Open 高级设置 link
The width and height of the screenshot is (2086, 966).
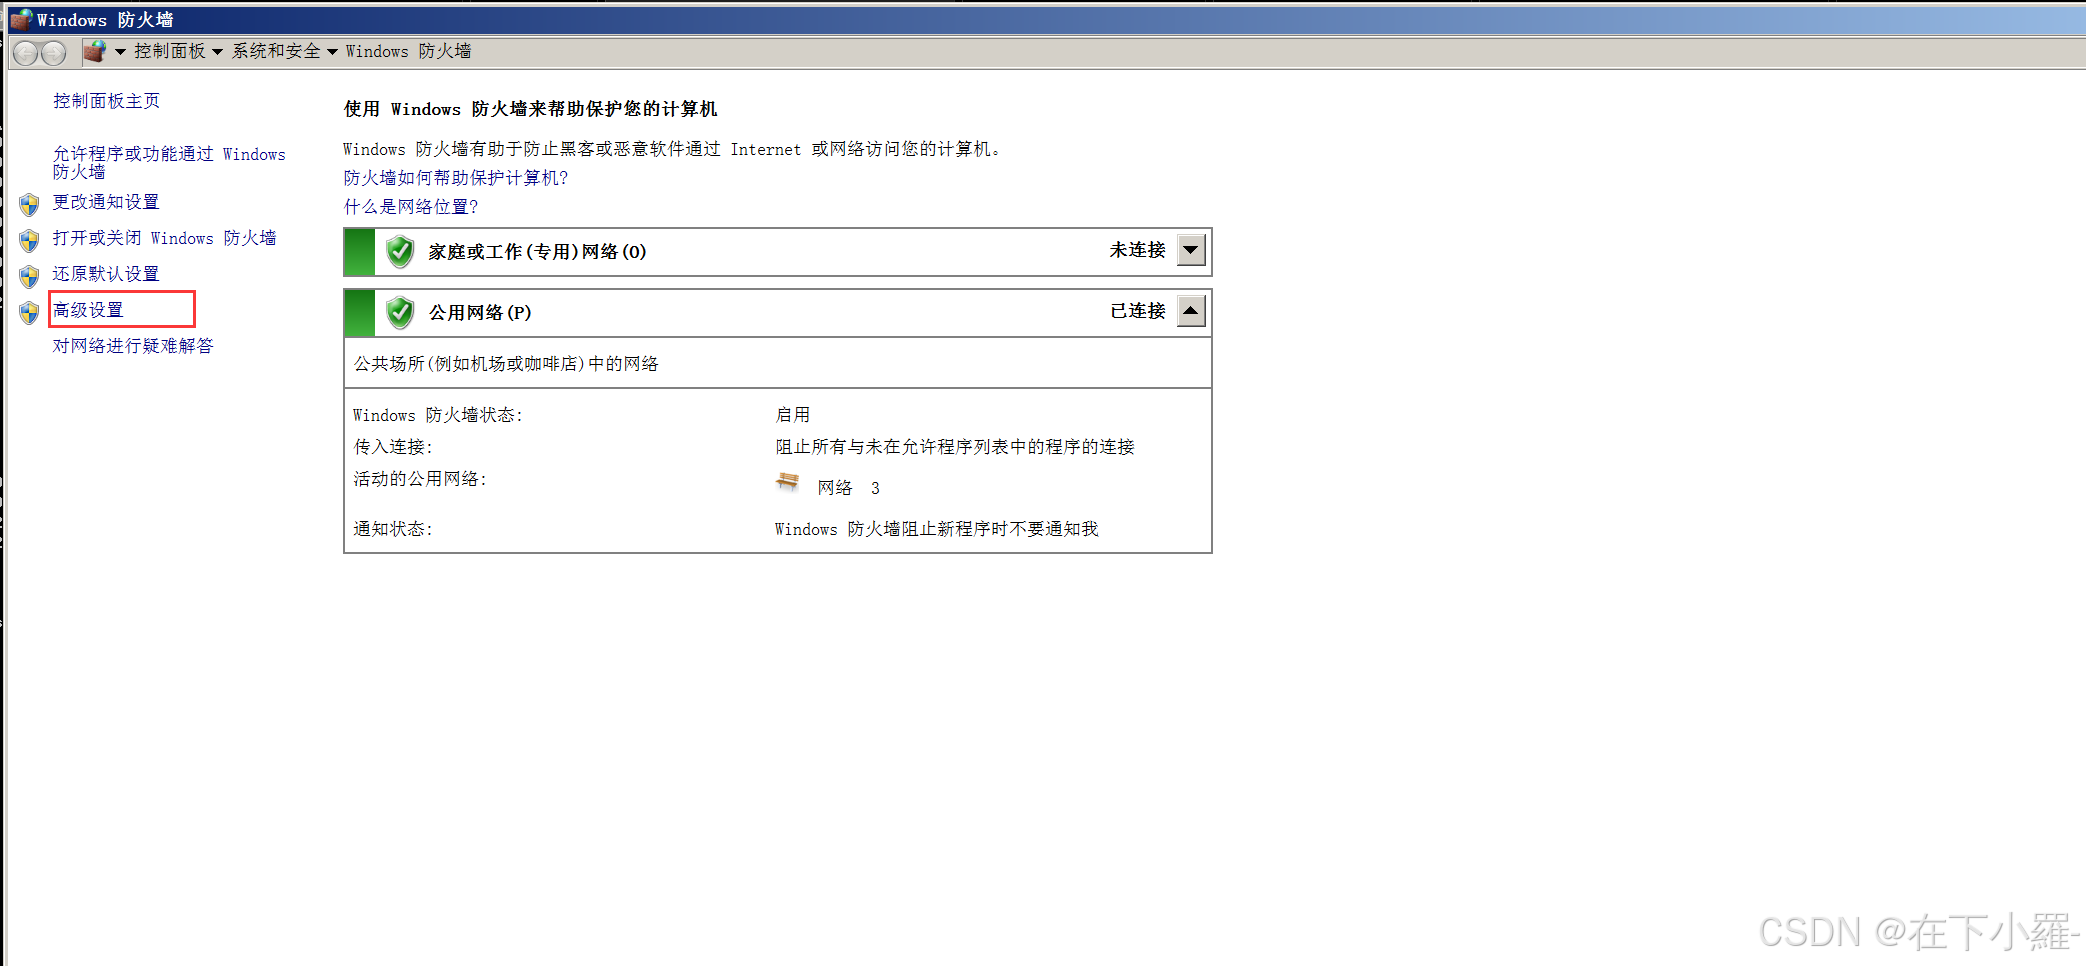[x=88, y=310]
